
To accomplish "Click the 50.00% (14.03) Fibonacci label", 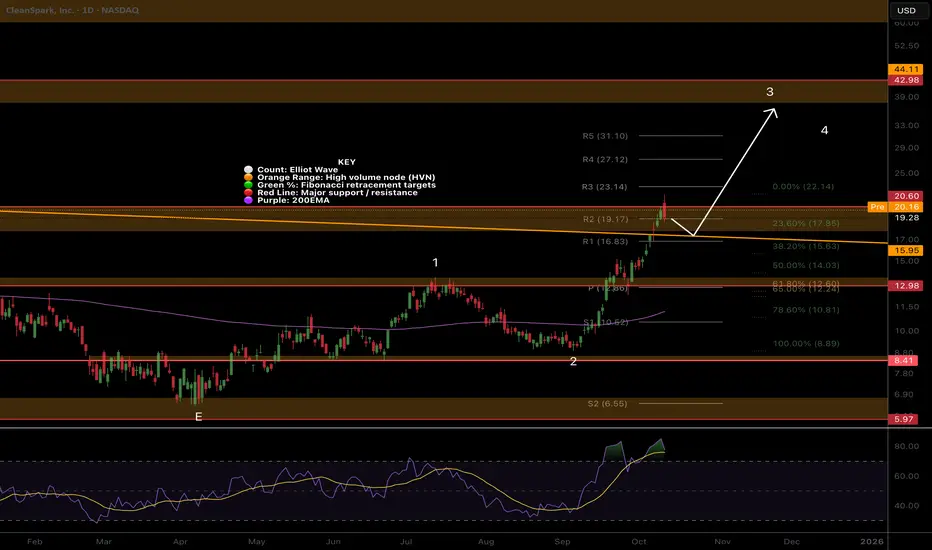I will 806,266.
